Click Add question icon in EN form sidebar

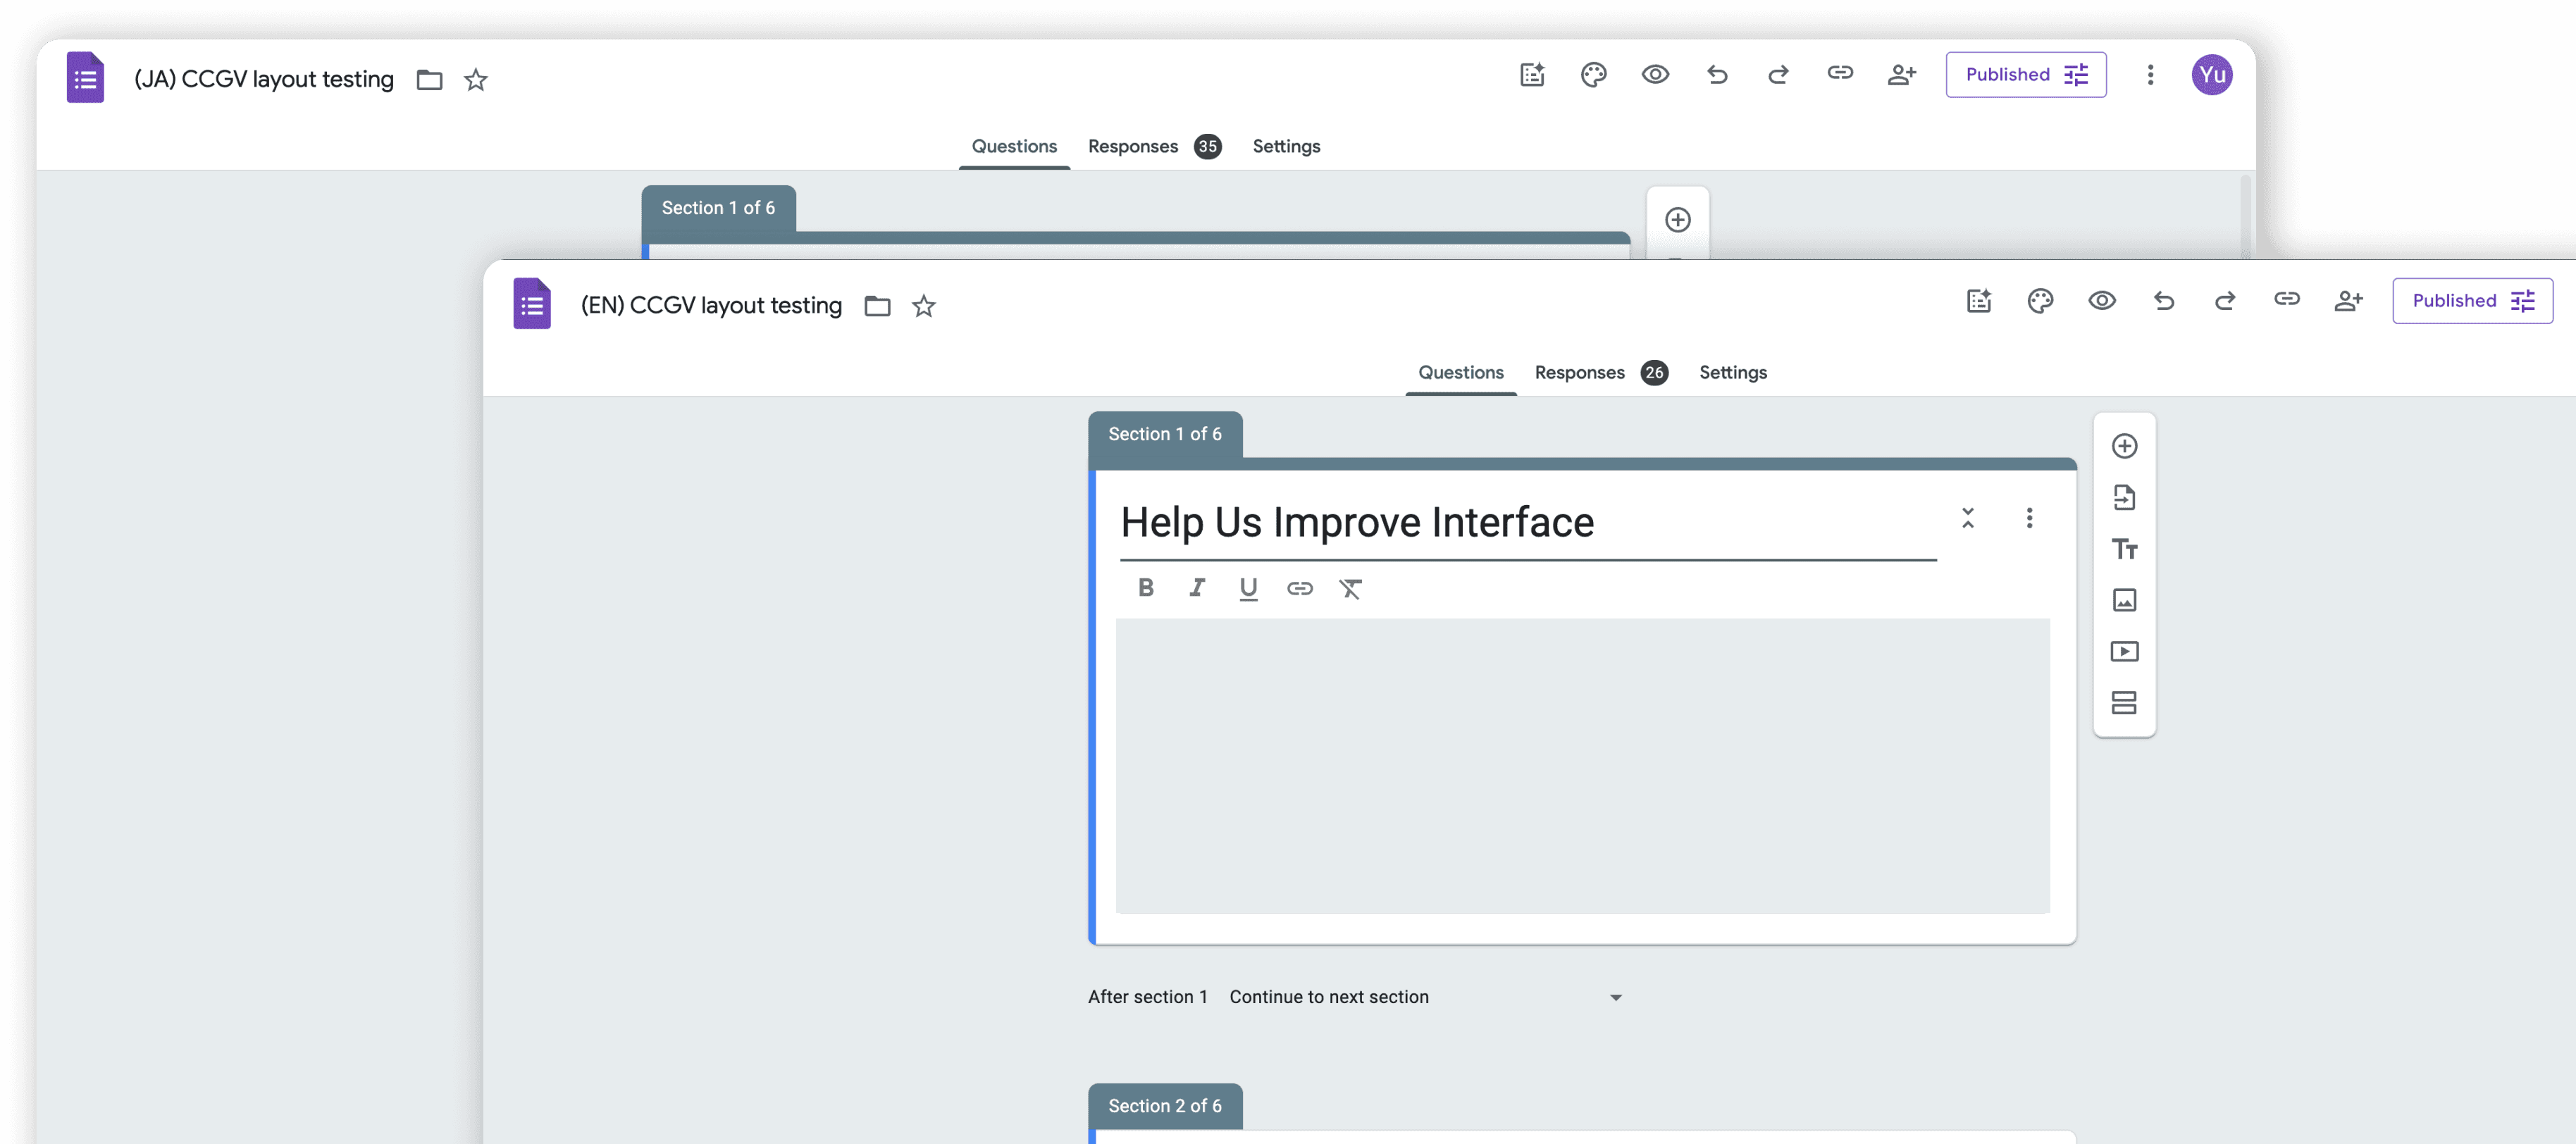click(2124, 446)
